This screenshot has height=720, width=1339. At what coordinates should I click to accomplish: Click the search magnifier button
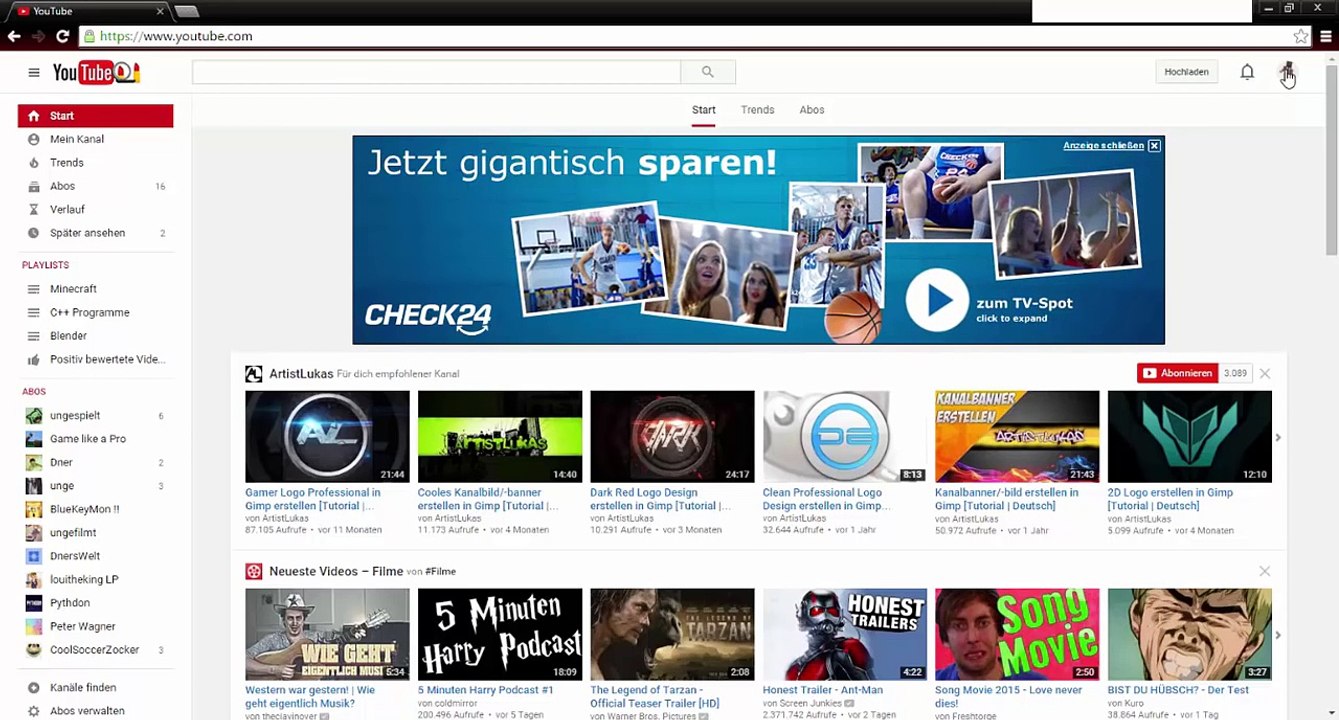708,72
